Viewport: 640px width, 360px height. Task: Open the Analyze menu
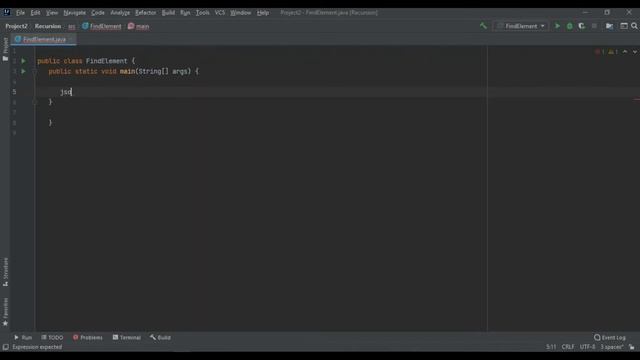pyautogui.click(x=120, y=13)
